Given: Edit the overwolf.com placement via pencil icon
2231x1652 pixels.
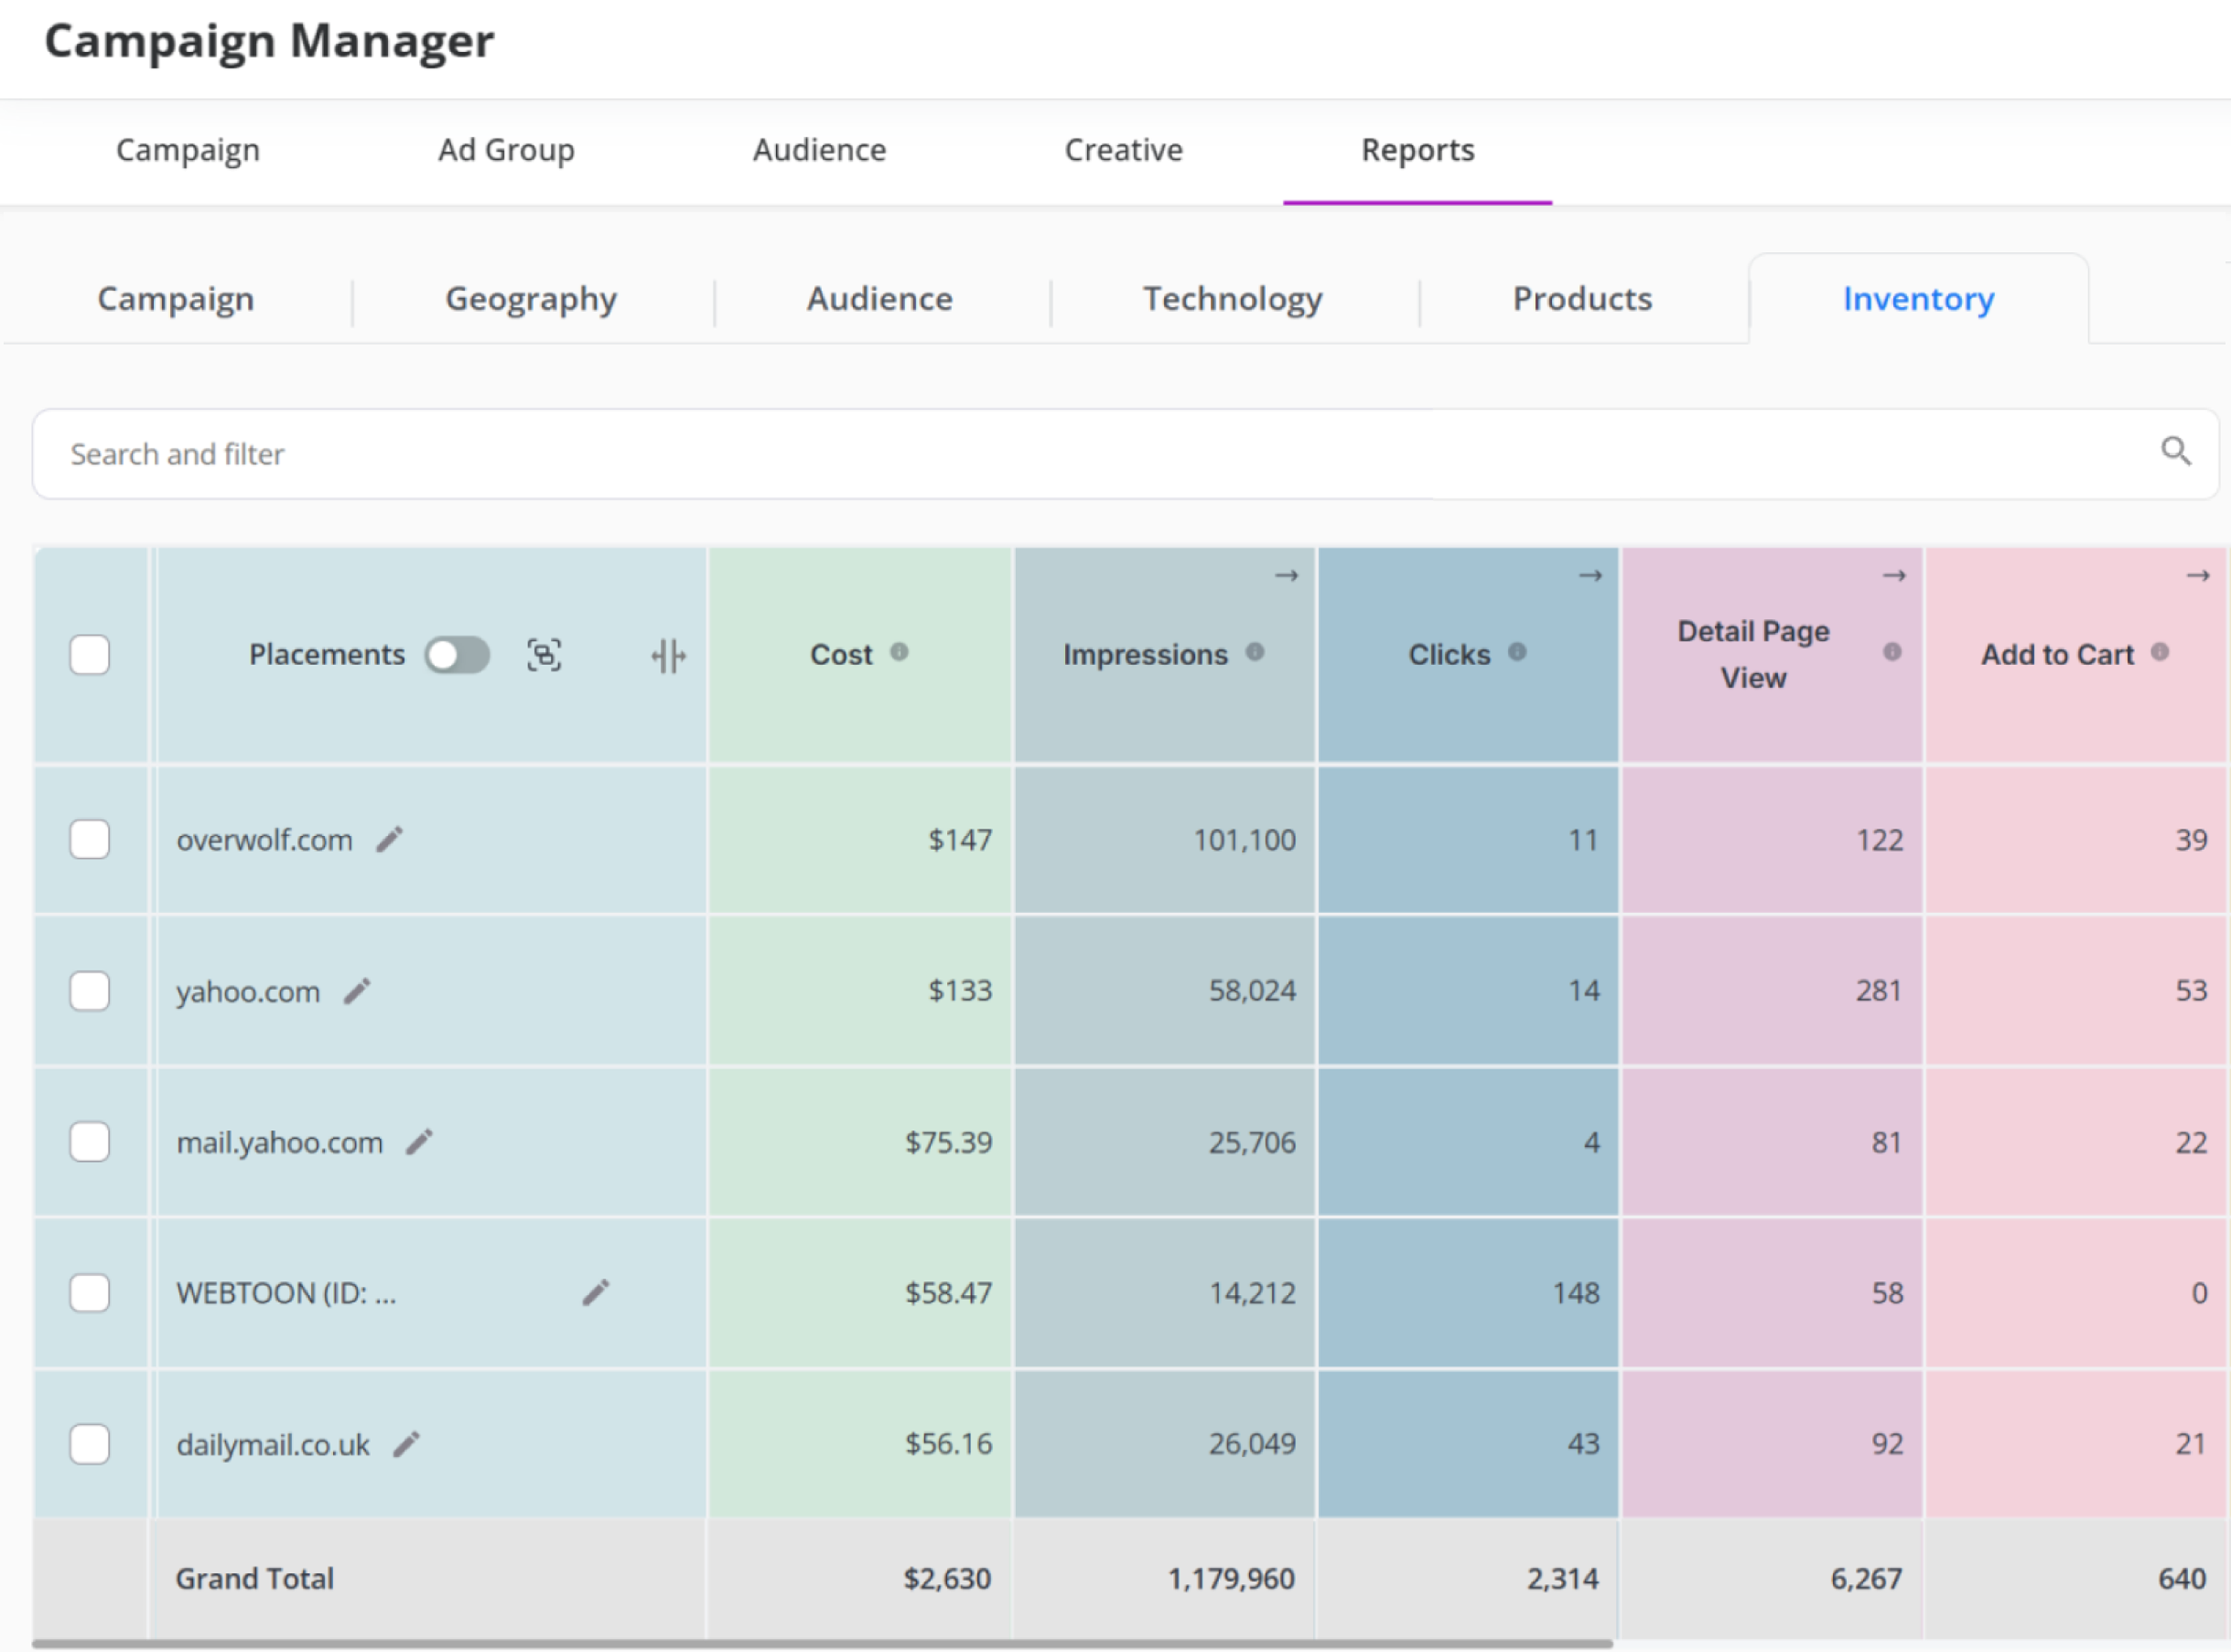Looking at the screenshot, I should [389, 839].
